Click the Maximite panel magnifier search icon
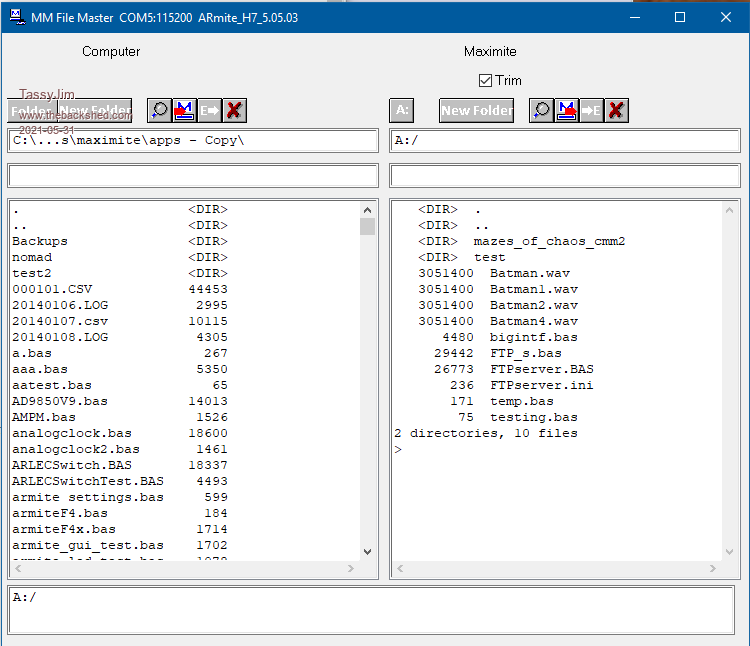 click(x=541, y=110)
